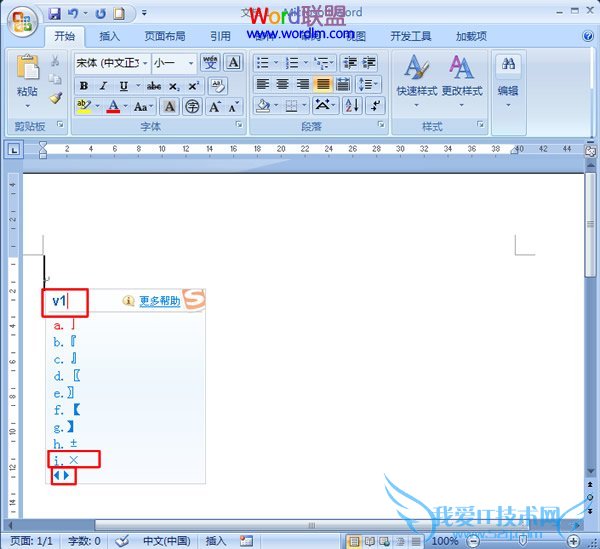Click the IME input box showing v1

click(65, 303)
